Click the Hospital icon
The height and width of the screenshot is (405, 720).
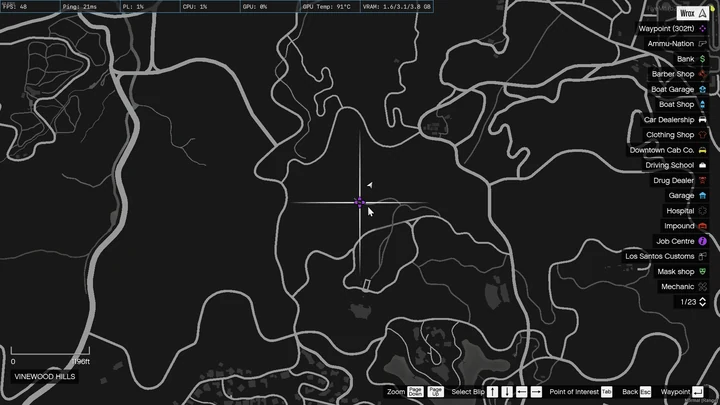pyautogui.click(x=703, y=211)
